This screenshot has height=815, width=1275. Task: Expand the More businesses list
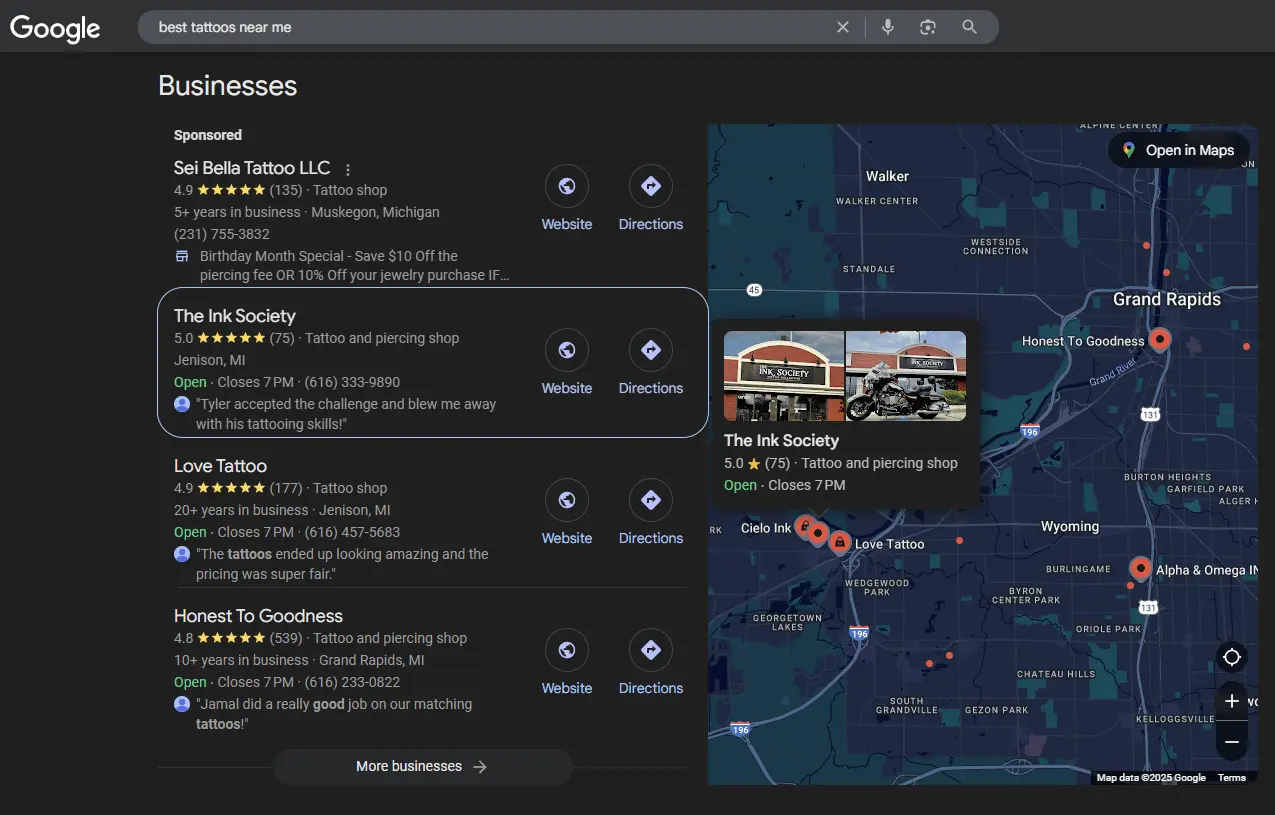tap(422, 767)
